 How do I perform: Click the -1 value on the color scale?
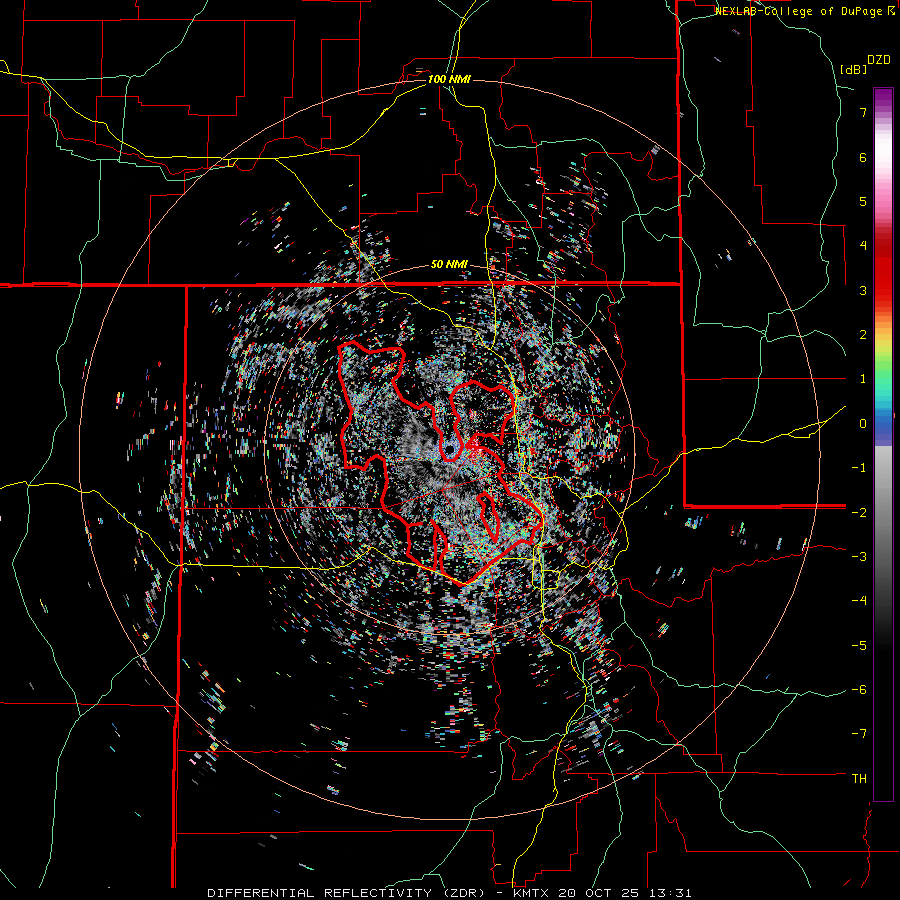pyautogui.click(x=859, y=468)
